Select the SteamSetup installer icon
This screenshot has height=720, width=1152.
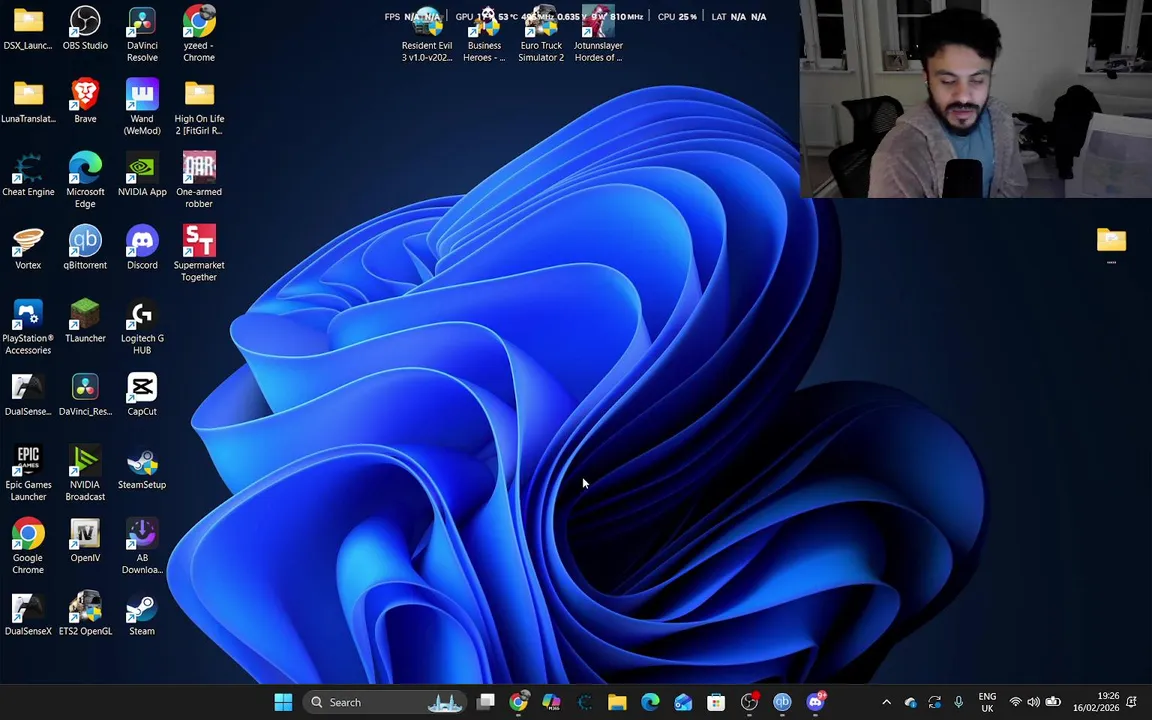142,469
